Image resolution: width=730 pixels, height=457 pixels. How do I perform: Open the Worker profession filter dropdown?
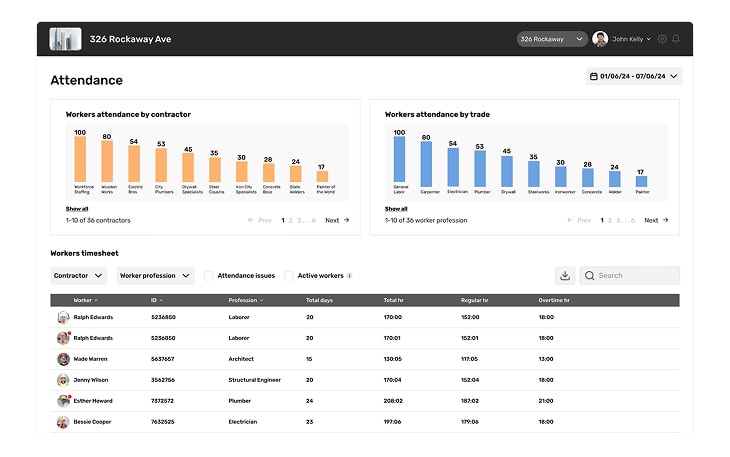[x=154, y=275]
